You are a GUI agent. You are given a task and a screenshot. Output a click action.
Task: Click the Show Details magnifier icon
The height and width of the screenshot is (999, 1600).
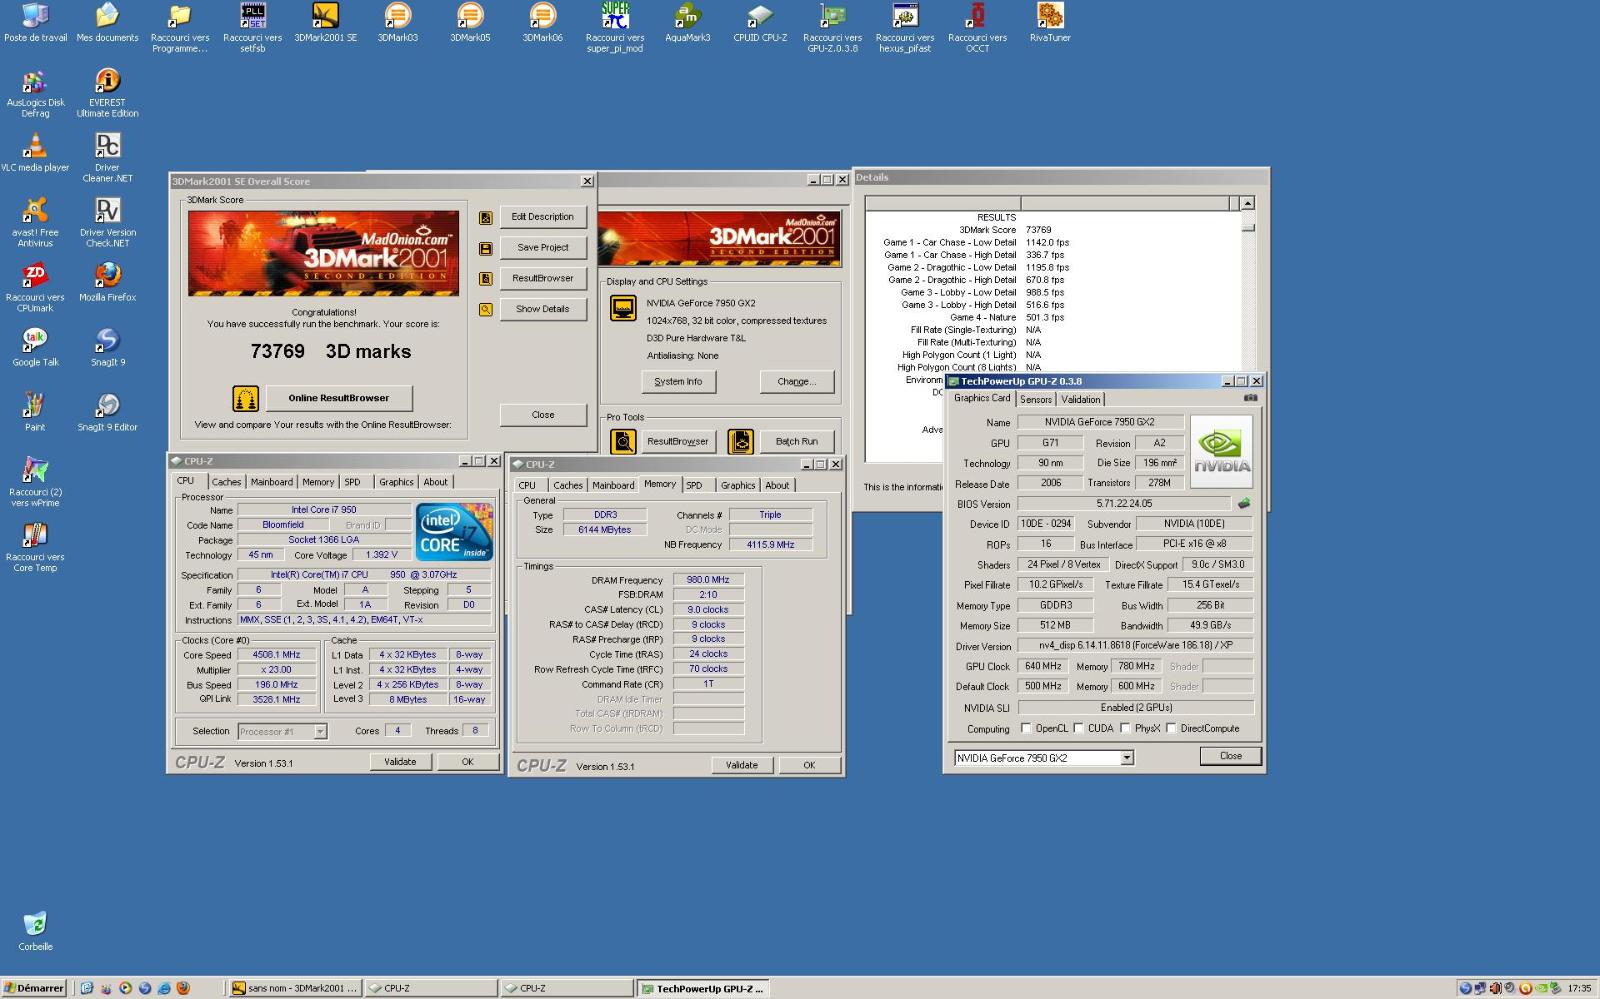(486, 310)
